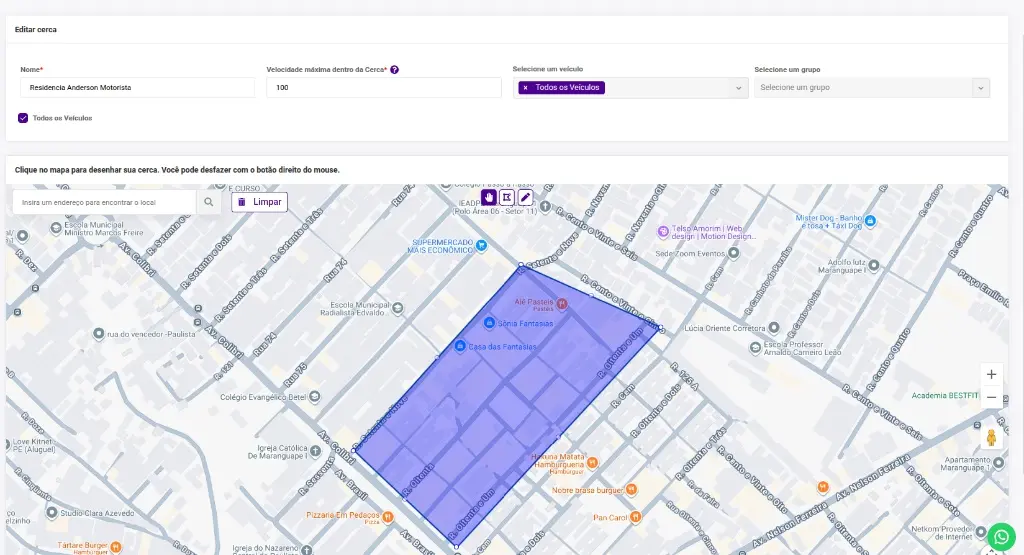Click the maximum speed field with 100

[384, 87]
